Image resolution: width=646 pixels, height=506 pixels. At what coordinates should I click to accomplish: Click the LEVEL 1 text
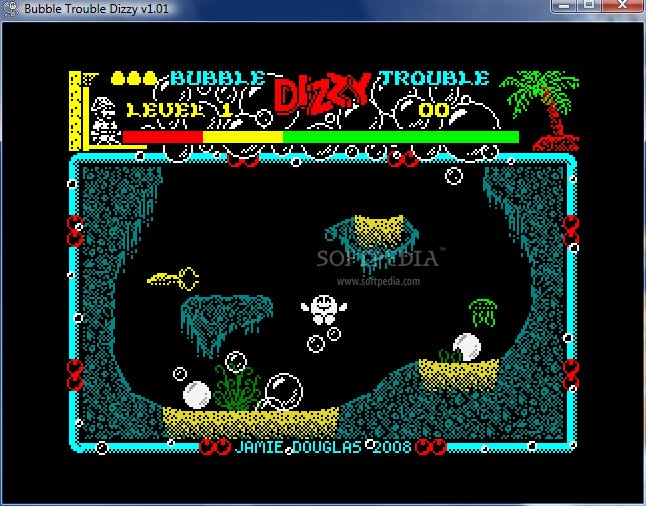click(179, 110)
